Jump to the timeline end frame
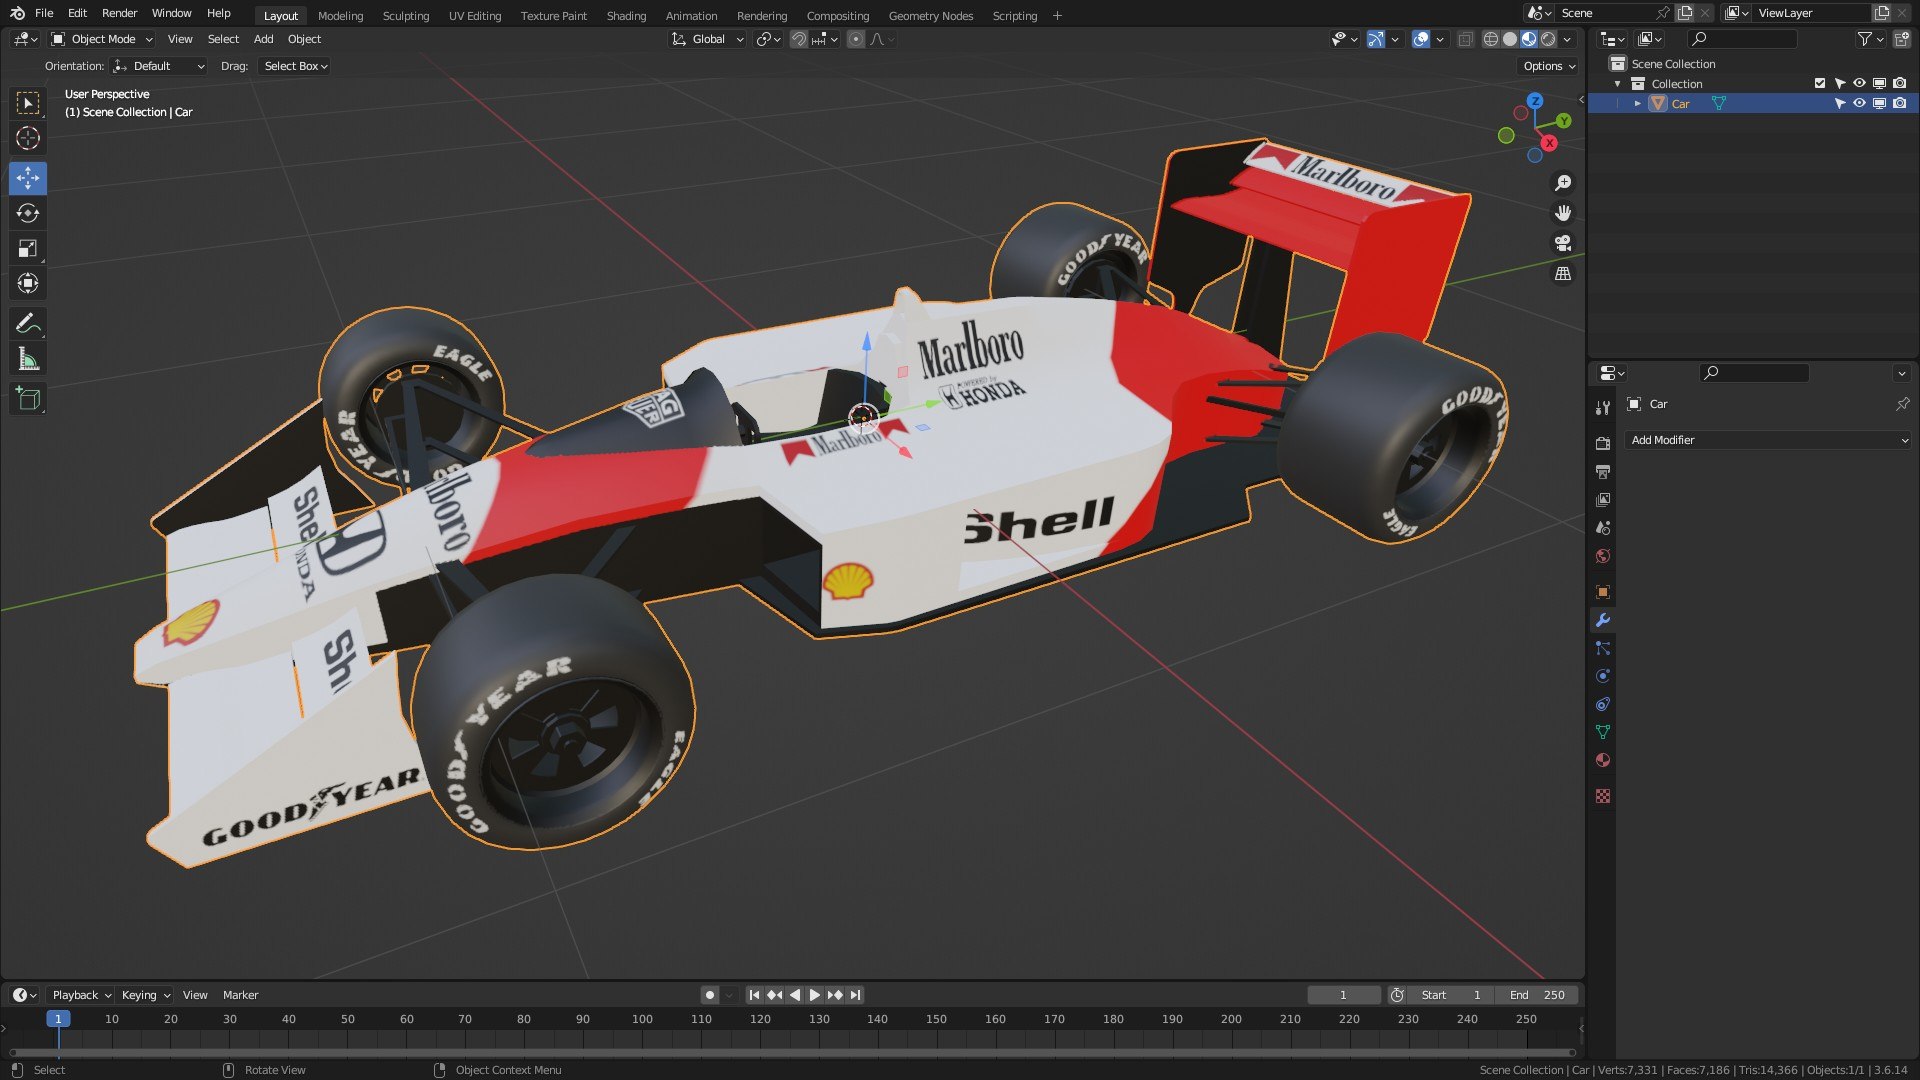Viewport: 1920px width, 1080px height. [855, 995]
